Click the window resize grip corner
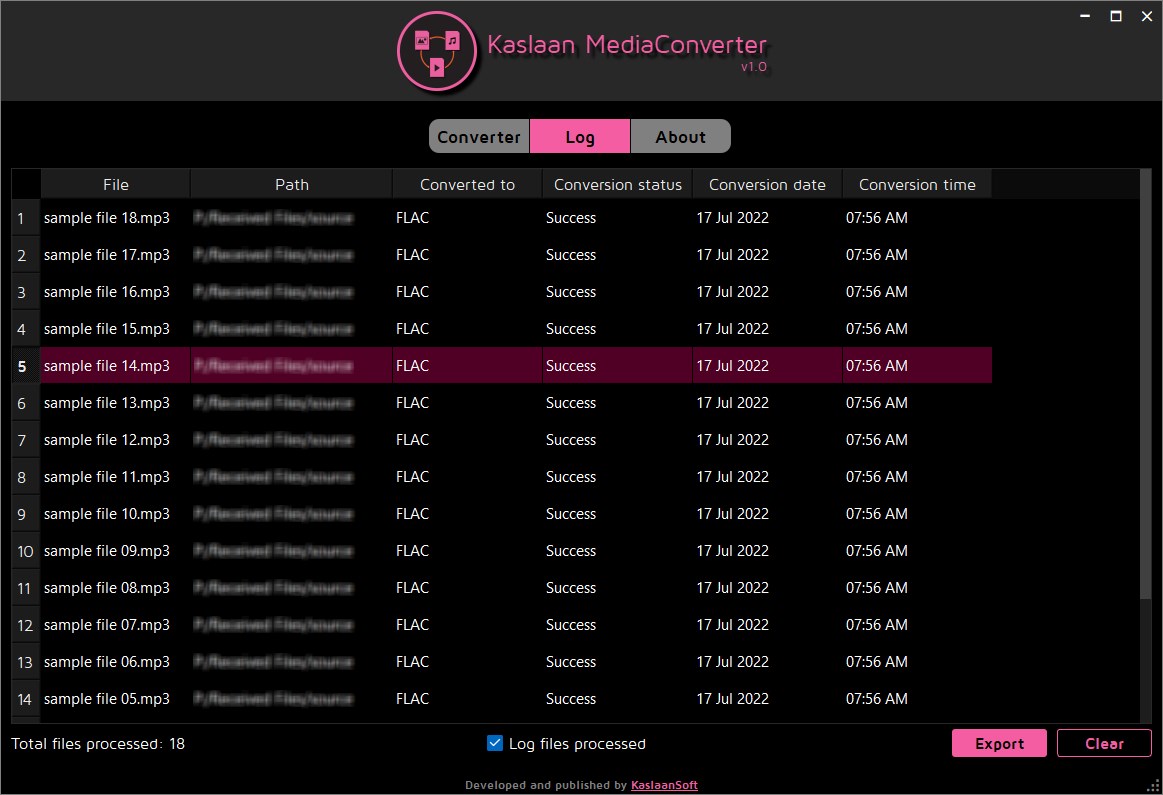Screen dimensions: 1163x795 (x=1153, y=786)
